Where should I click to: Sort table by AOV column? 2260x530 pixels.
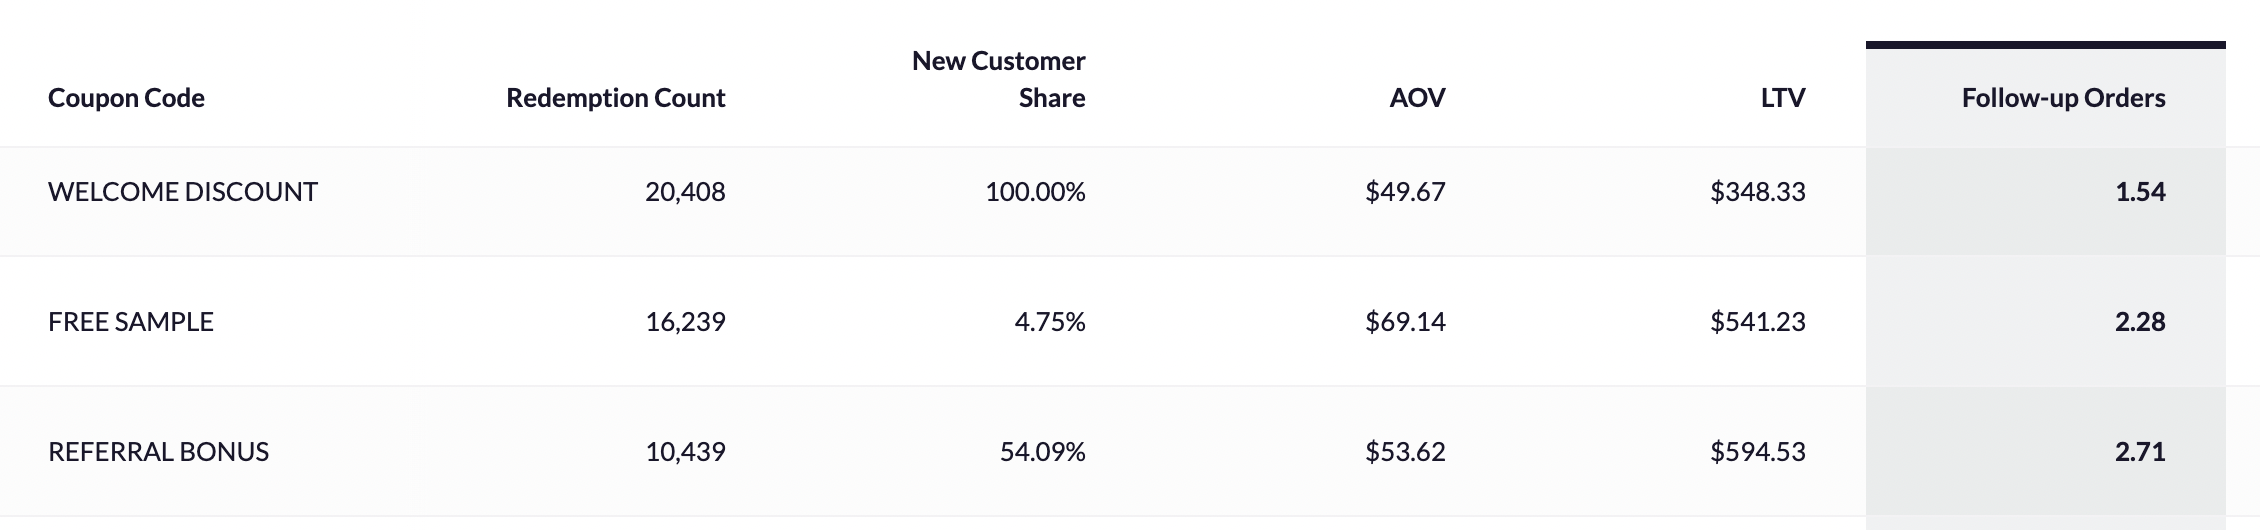1417,98
